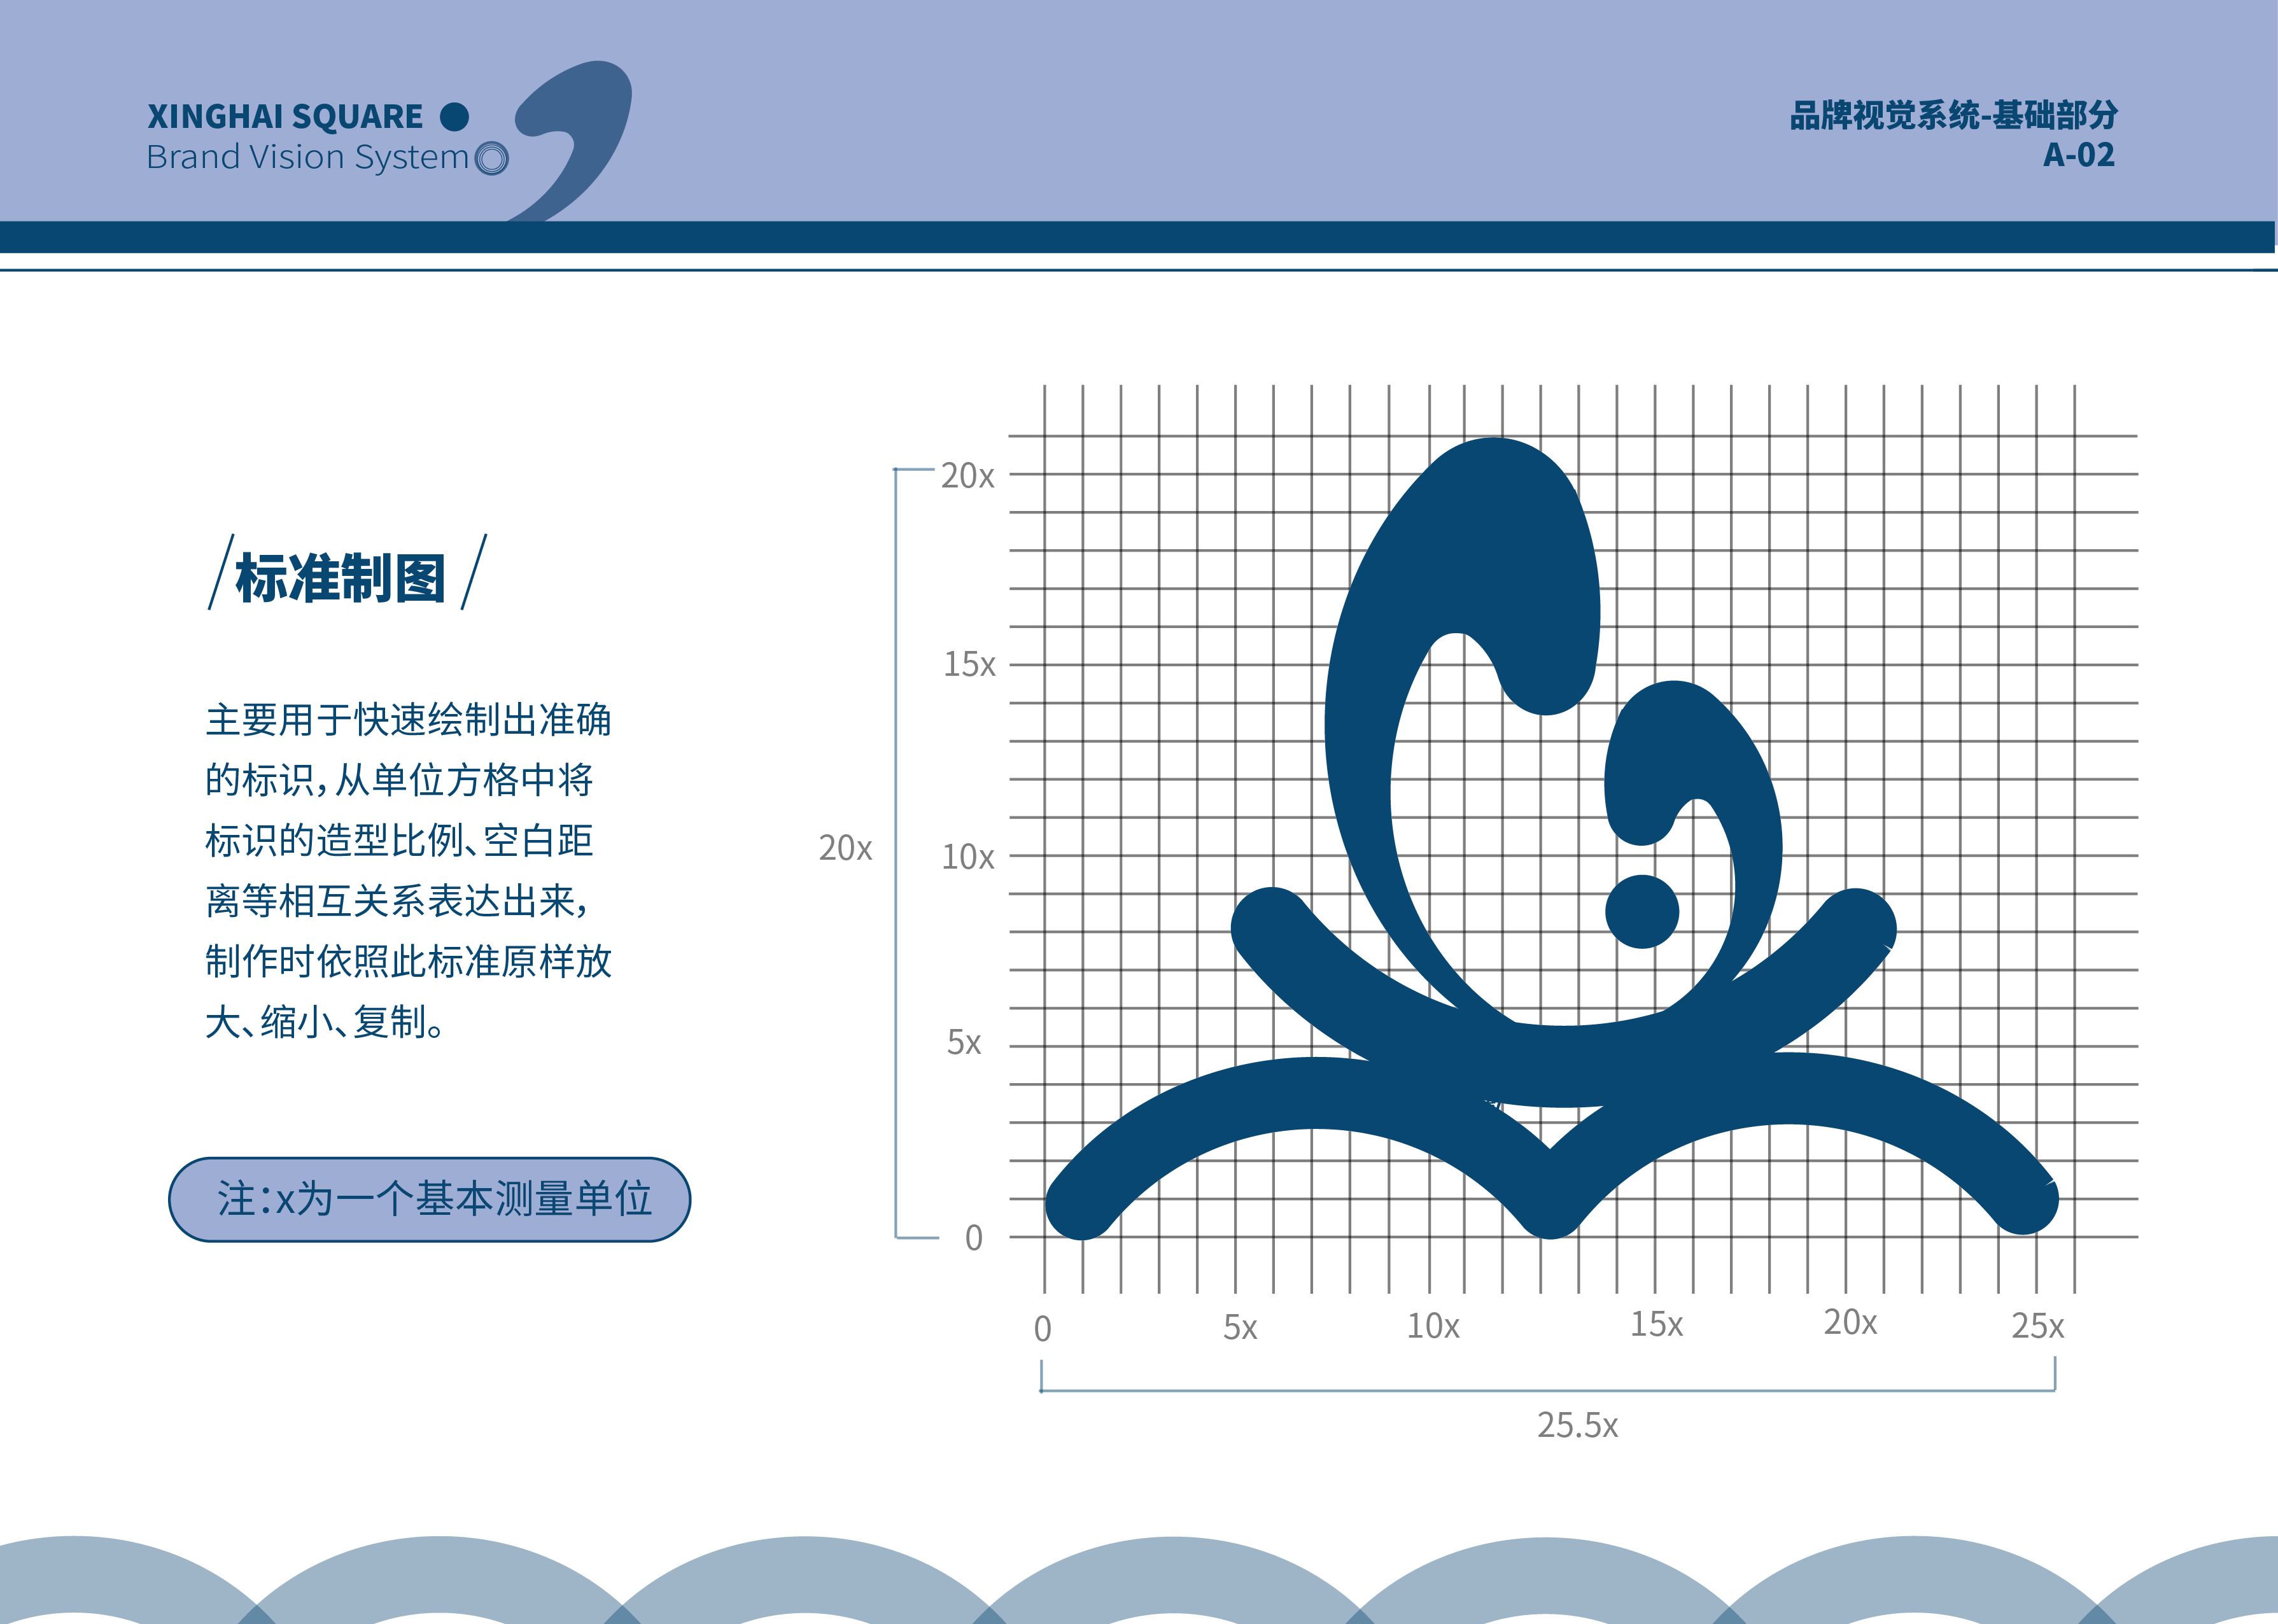
Task: Click the "标准制图" section heading
Action: 341,578
